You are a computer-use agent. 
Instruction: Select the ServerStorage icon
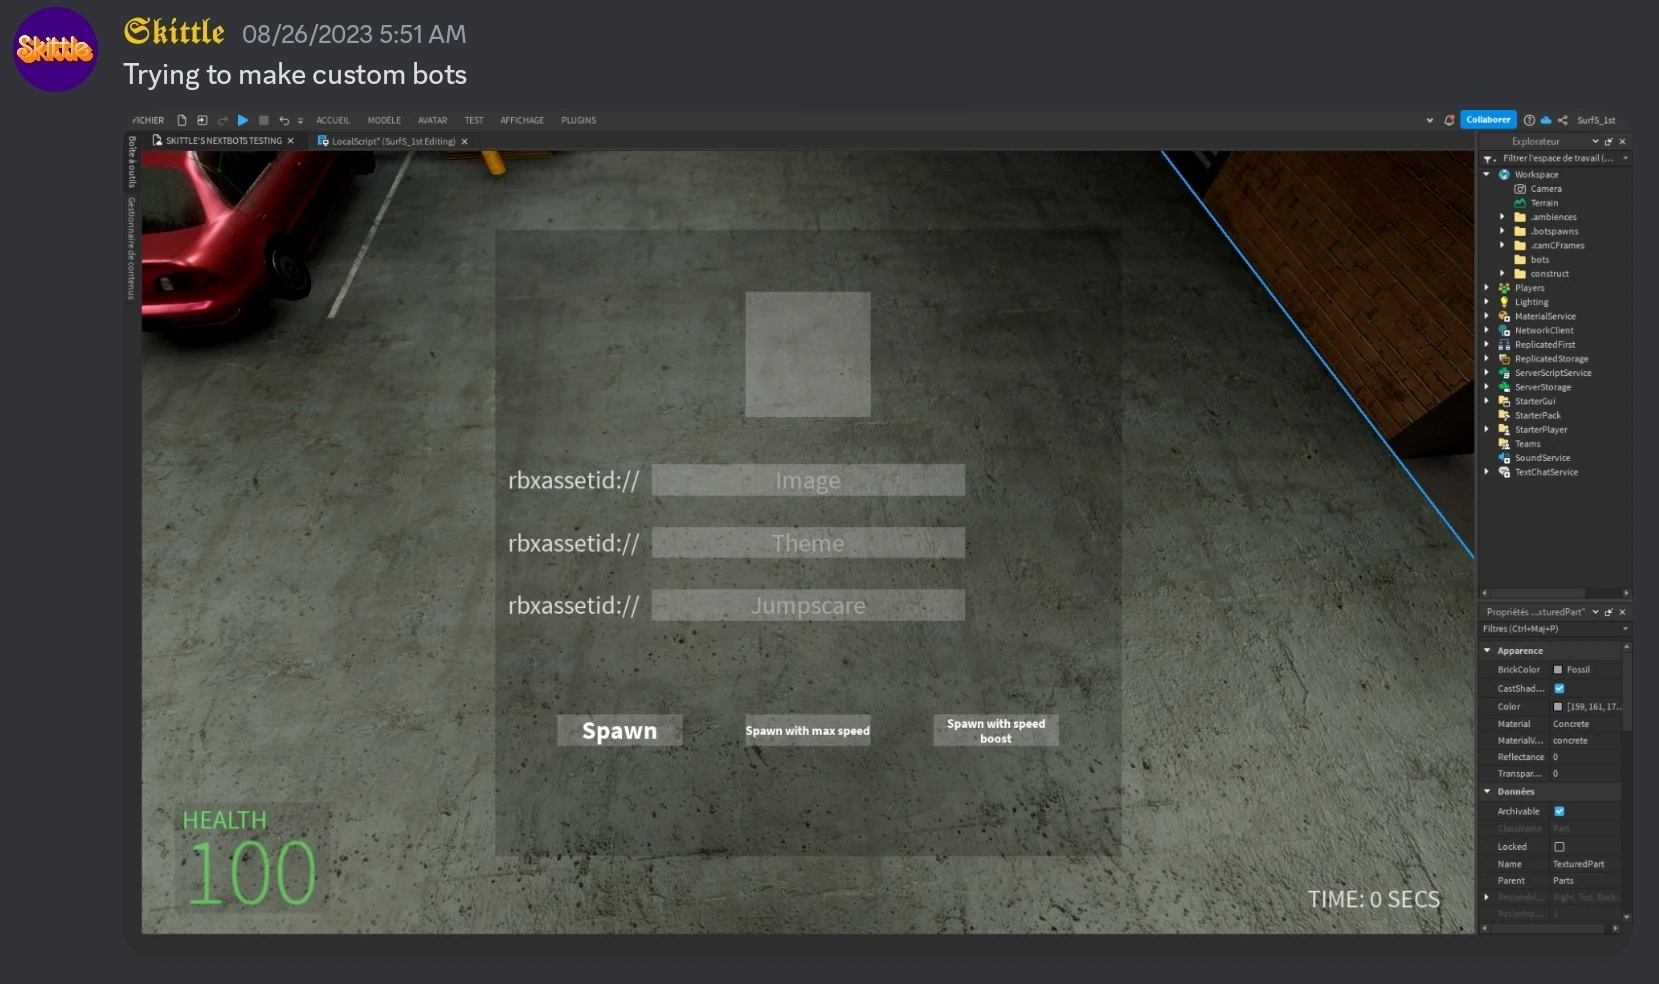1504,387
